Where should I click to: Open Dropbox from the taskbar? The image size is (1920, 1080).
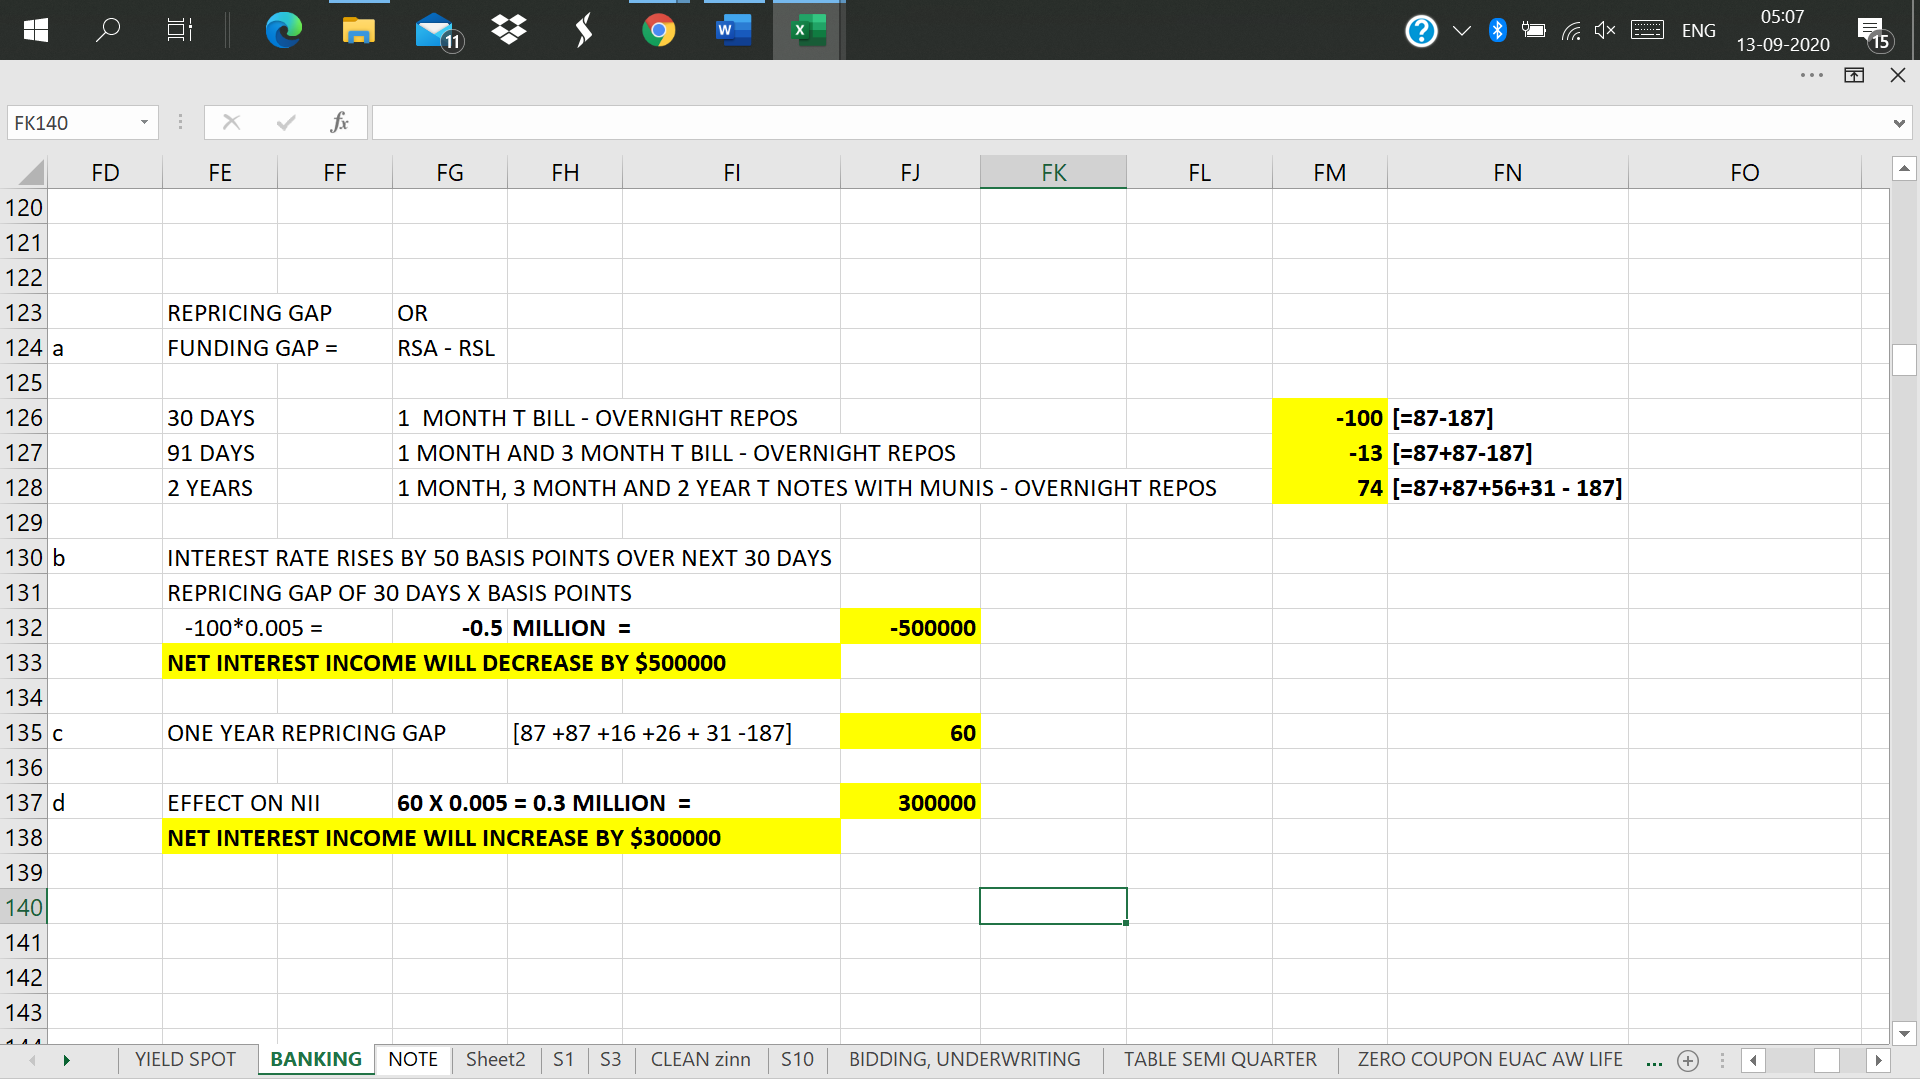click(509, 30)
